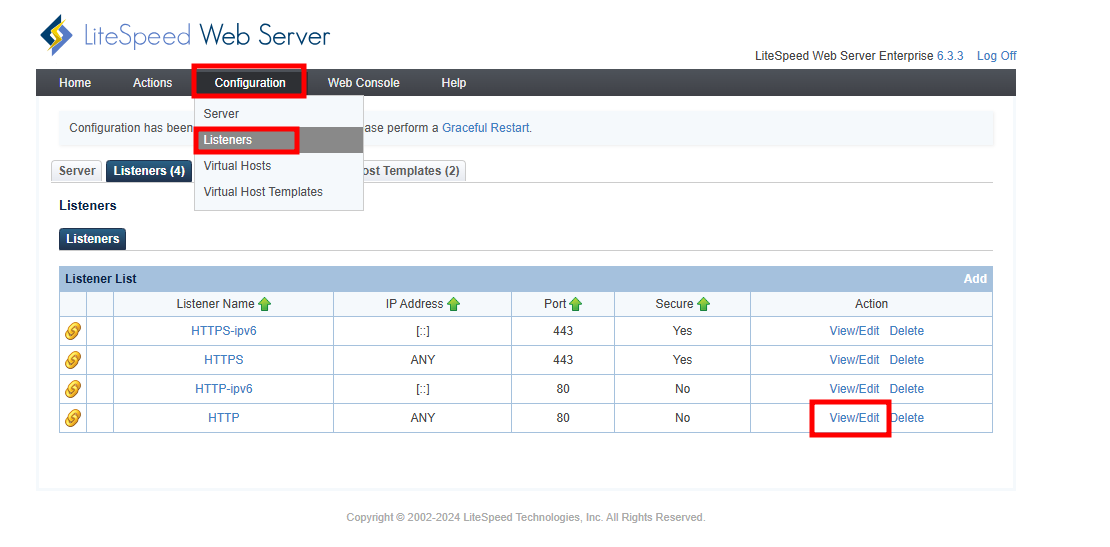Sort by IP Address green arrow
The image size is (1110, 547).
[453, 304]
